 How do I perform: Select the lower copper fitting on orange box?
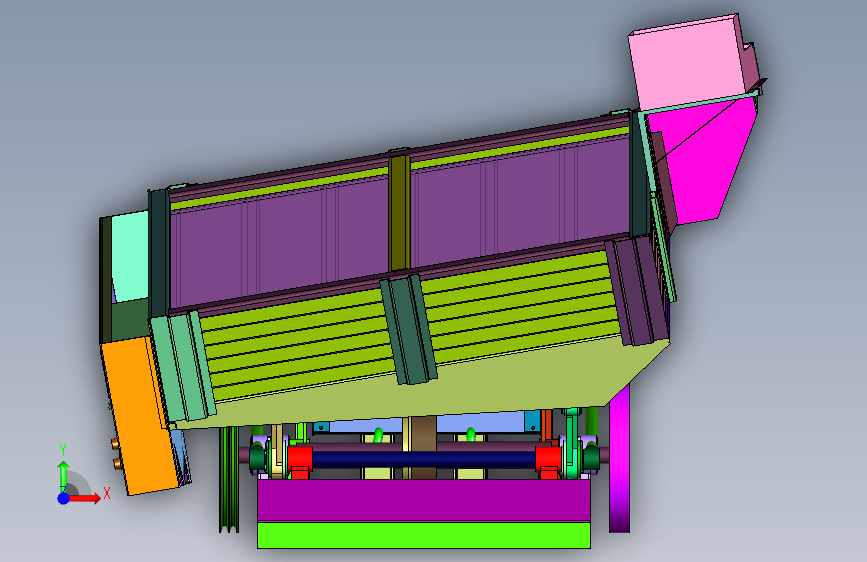pyautogui.click(x=117, y=464)
